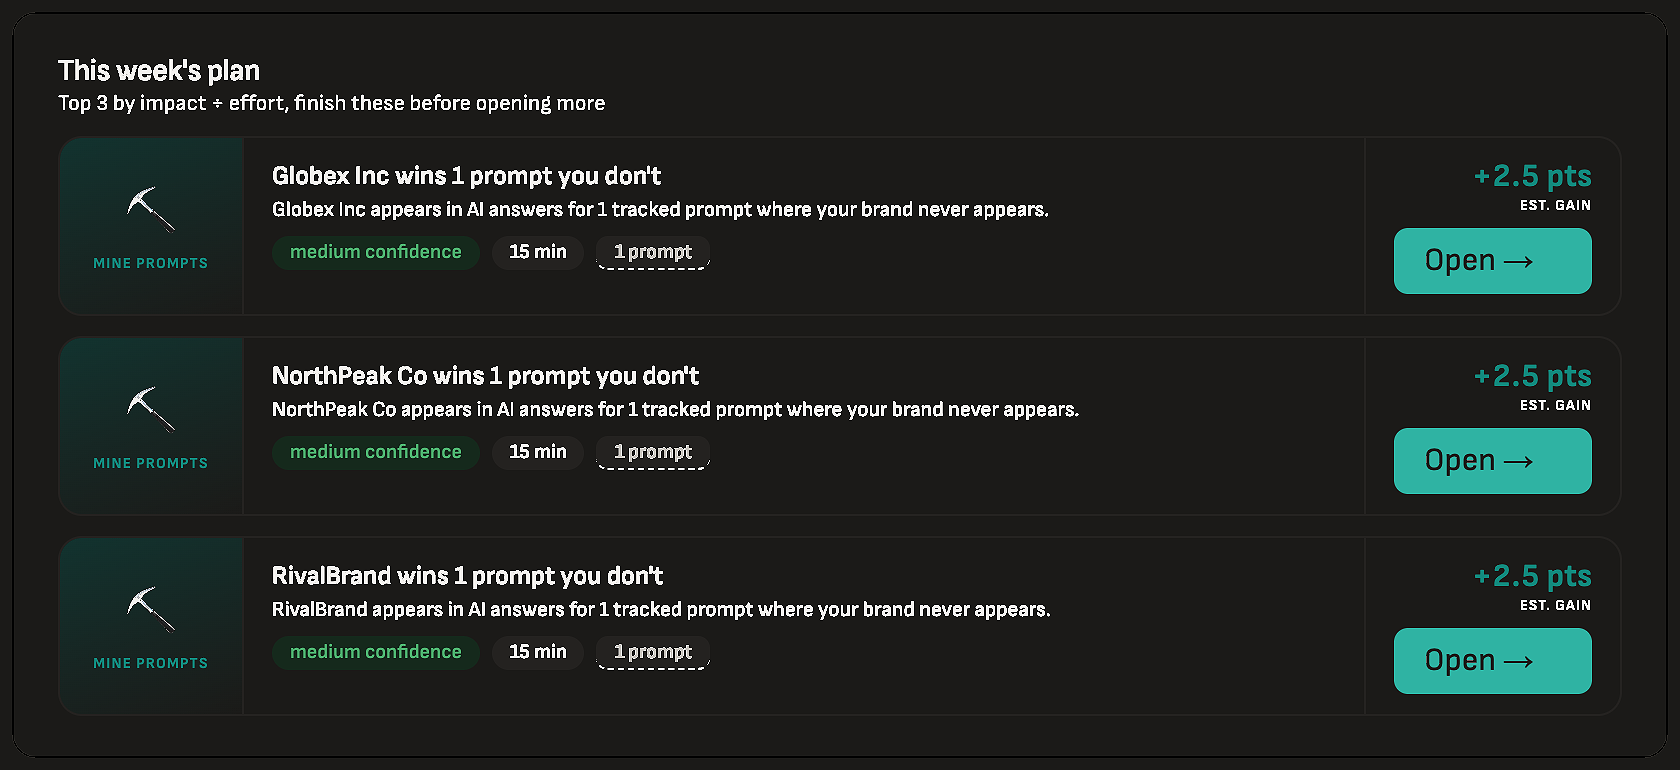Click the pickaxe icon in NorthPeak Co card
Viewport: 1680px width, 770px height.
(151, 409)
